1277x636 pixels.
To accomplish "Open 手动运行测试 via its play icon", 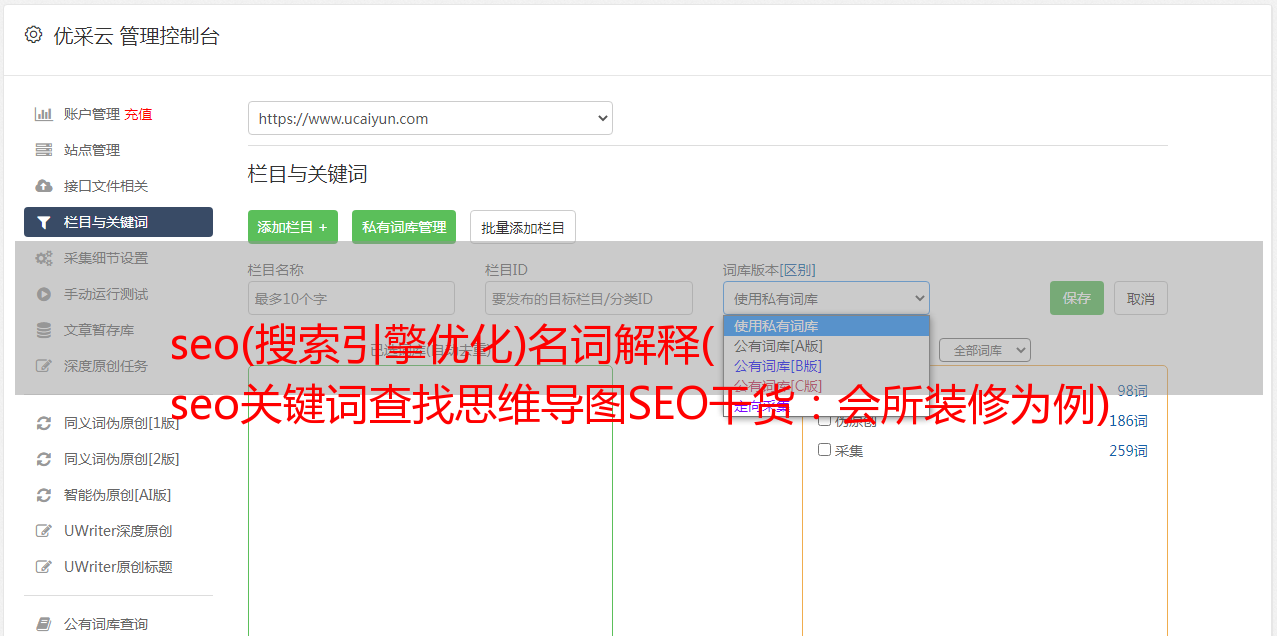I will coord(44,294).
